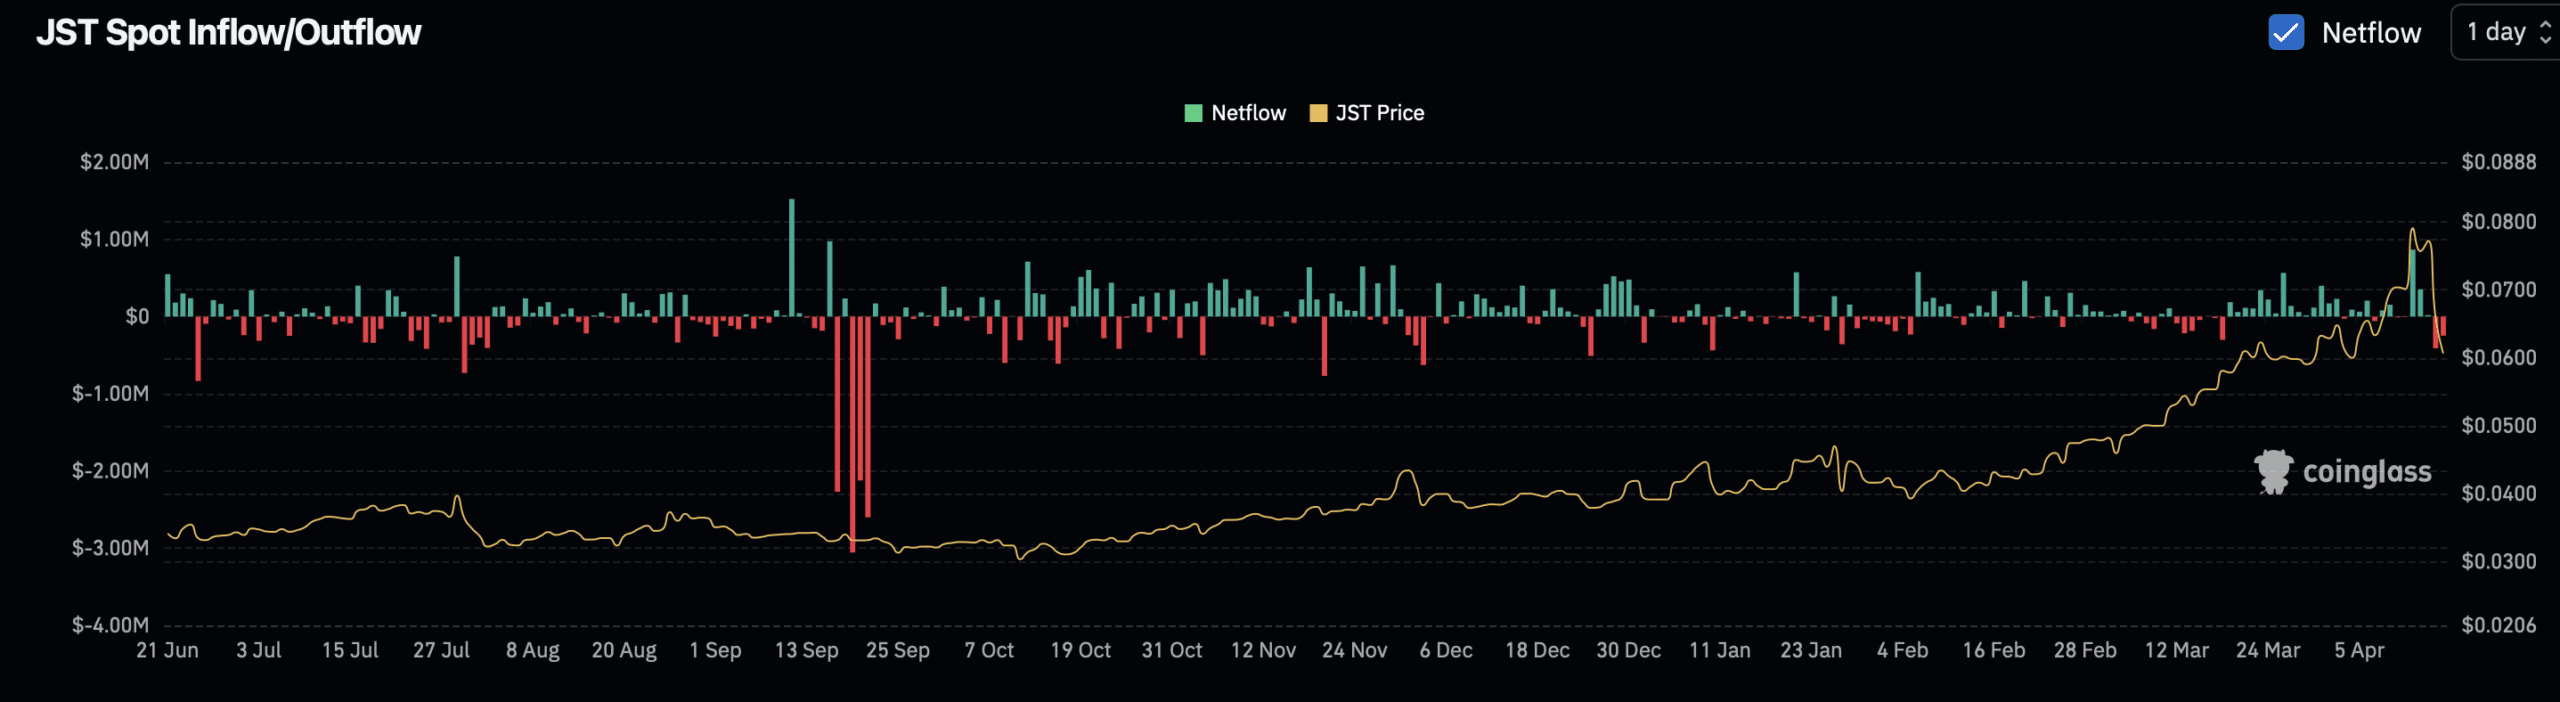The height and width of the screenshot is (702, 2560).
Task: Uncheck the Netflow checkbox
Action: point(2286,33)
